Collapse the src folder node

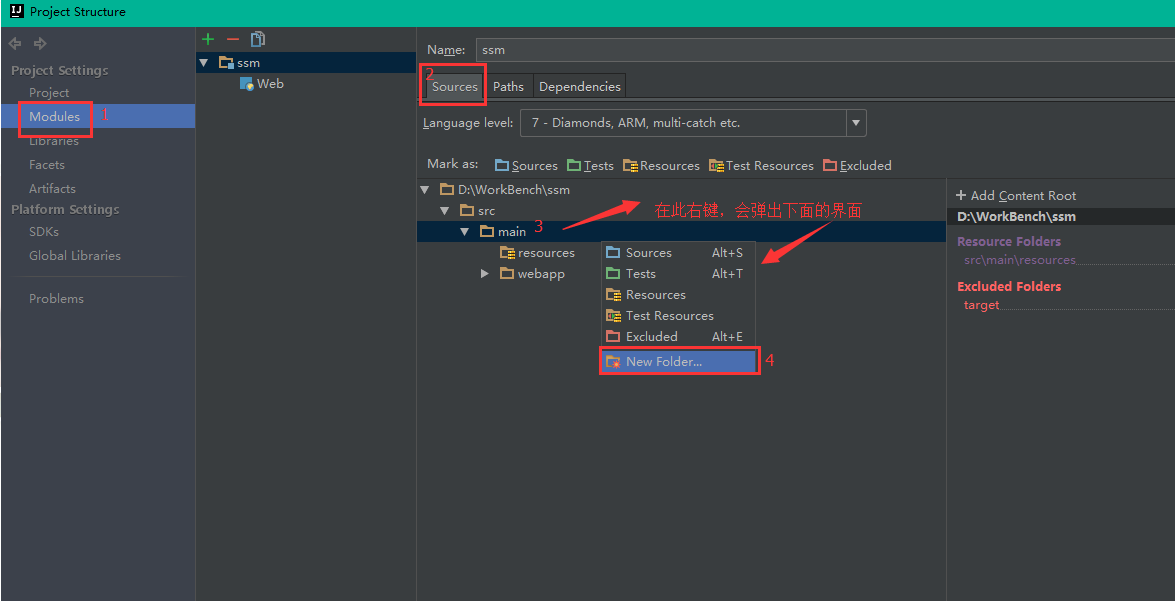point(445,211)
